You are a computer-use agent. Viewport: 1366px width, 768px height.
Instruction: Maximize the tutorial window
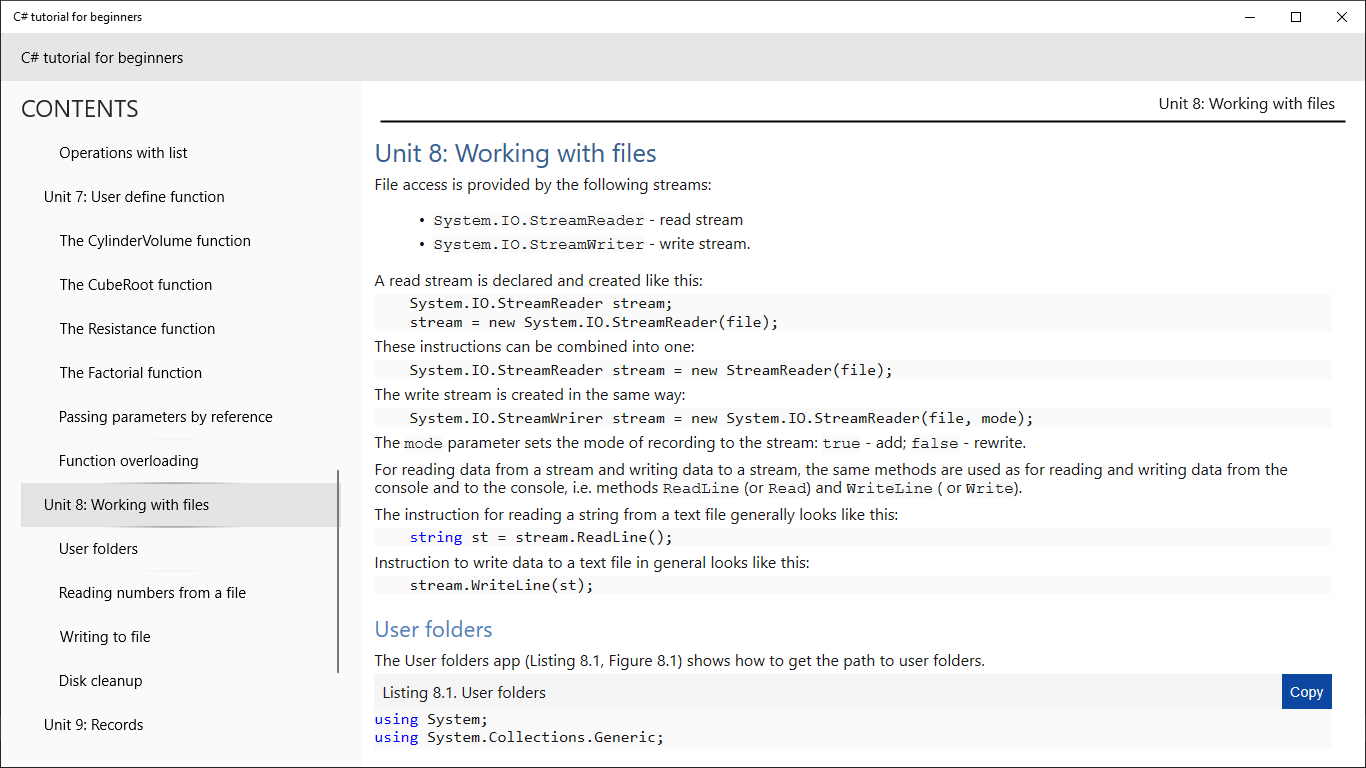point(1296,17)
